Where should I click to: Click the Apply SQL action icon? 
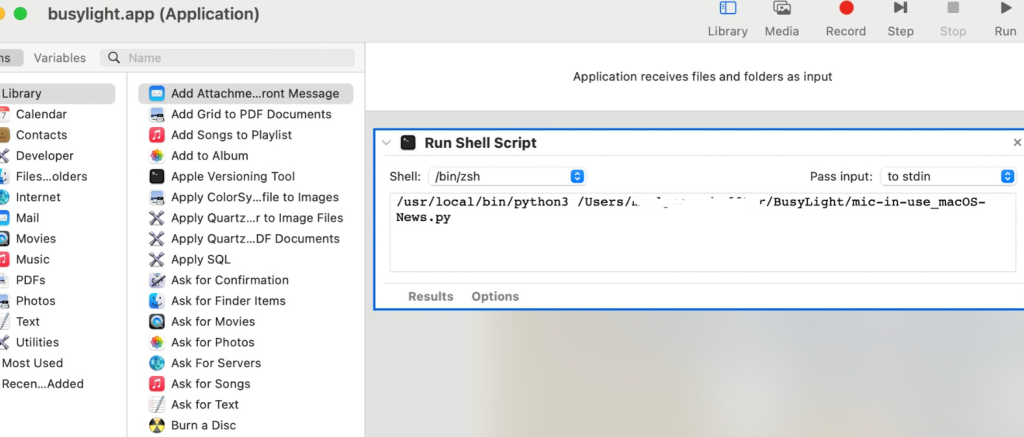157,259
